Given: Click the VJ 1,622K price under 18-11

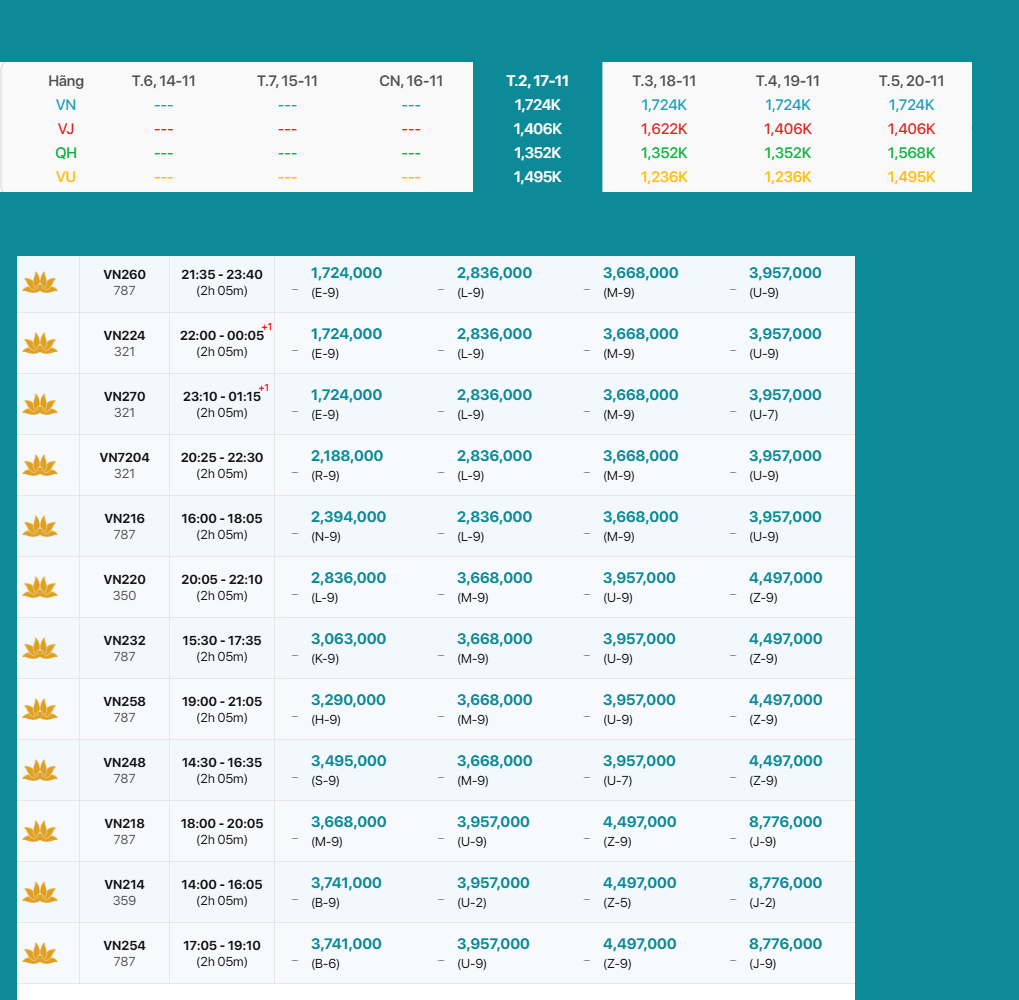Looking at the screenshot, I should tap(664, 129).
